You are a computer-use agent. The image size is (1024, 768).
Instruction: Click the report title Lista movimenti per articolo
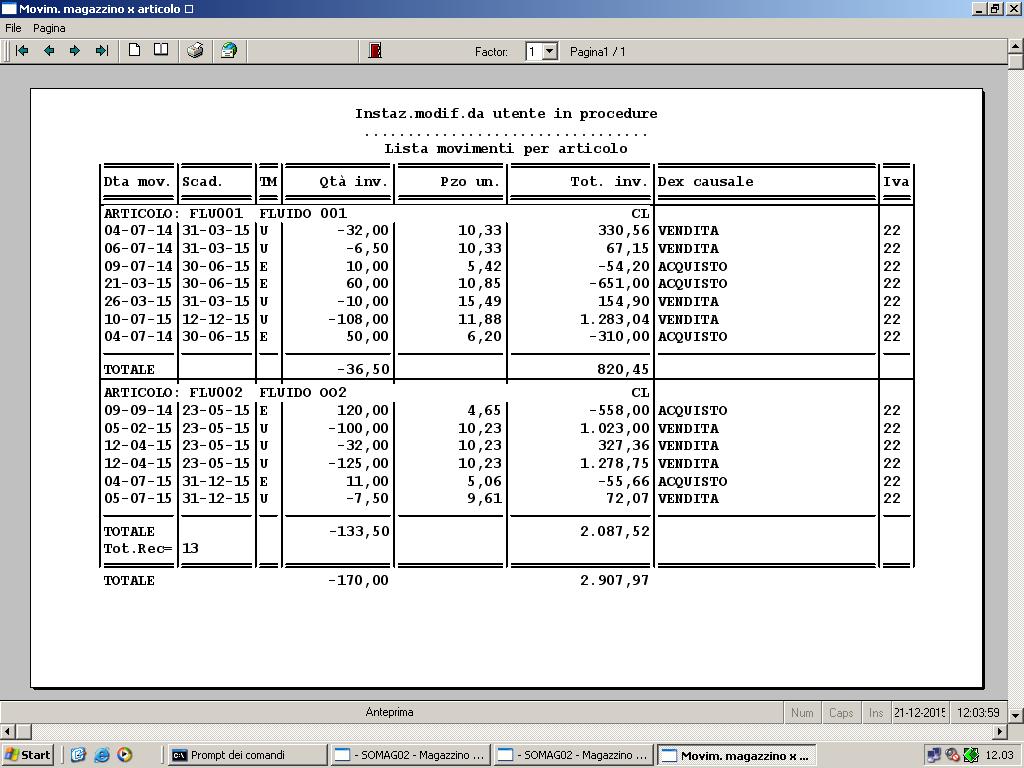[x=505, y=148]
